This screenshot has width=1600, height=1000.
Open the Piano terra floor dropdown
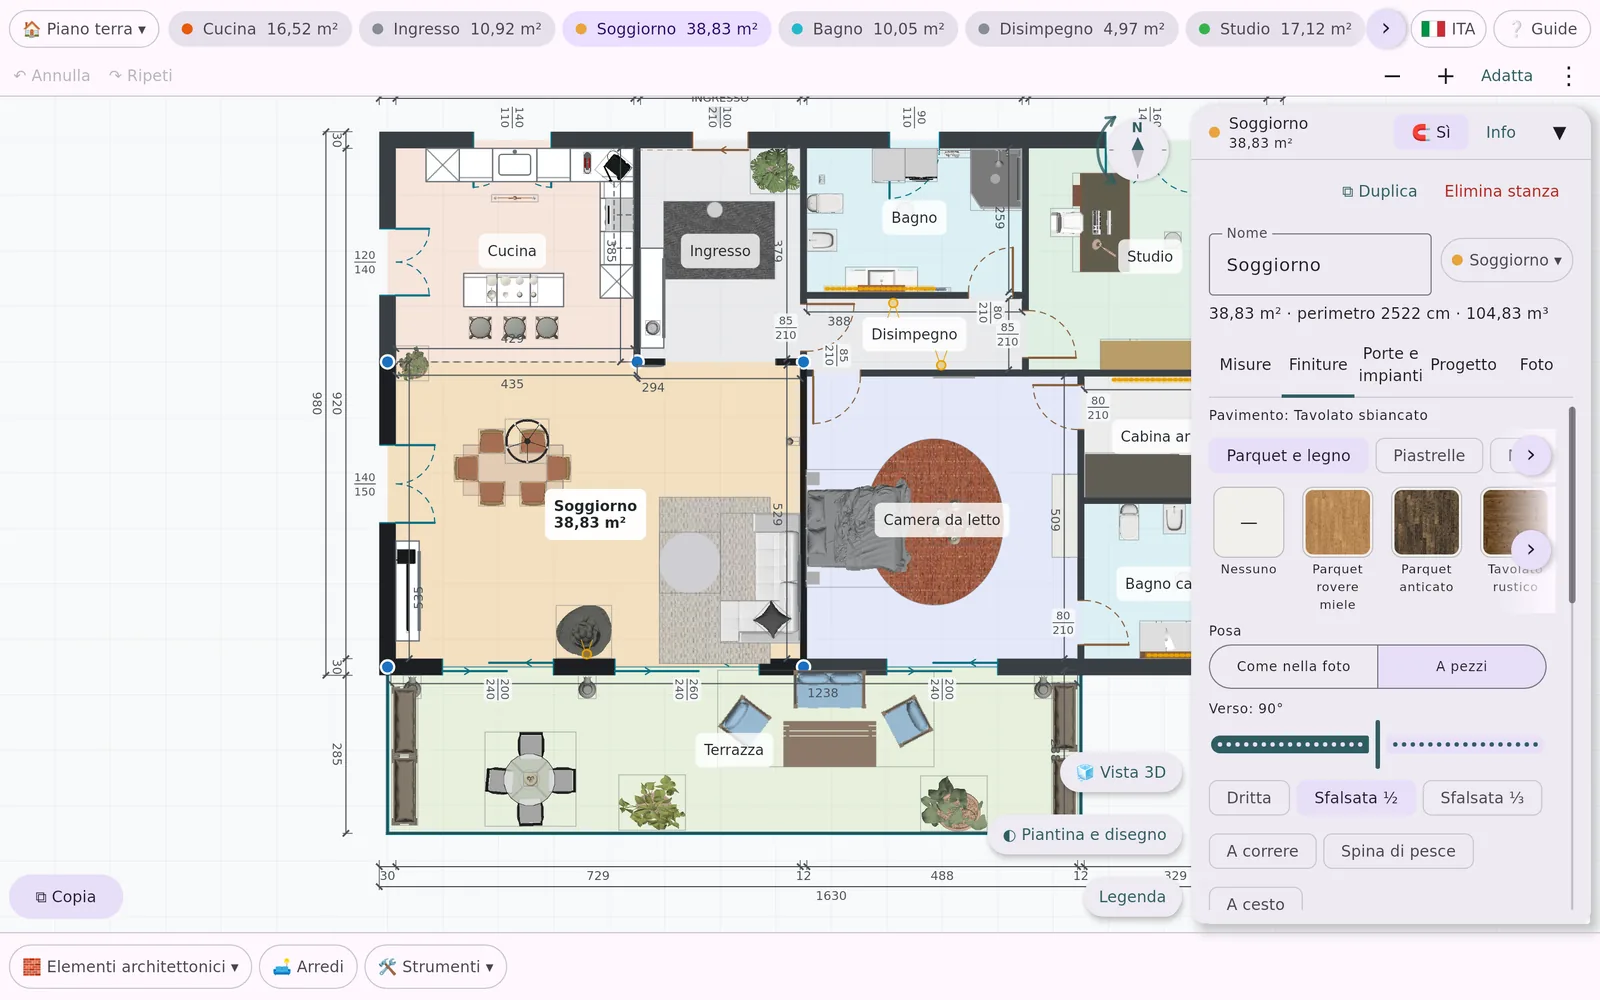click(84, 29)
